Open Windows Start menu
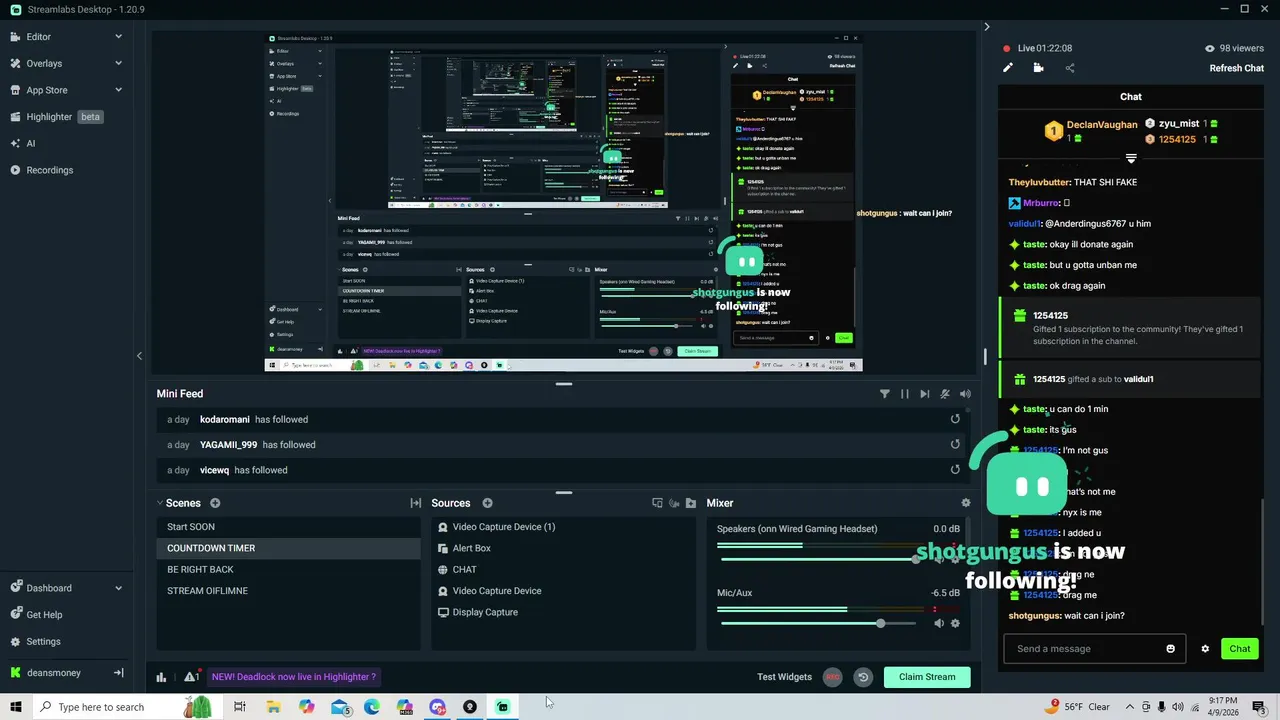The height and width of the screenshot is (720, 1280). (15, 707)
